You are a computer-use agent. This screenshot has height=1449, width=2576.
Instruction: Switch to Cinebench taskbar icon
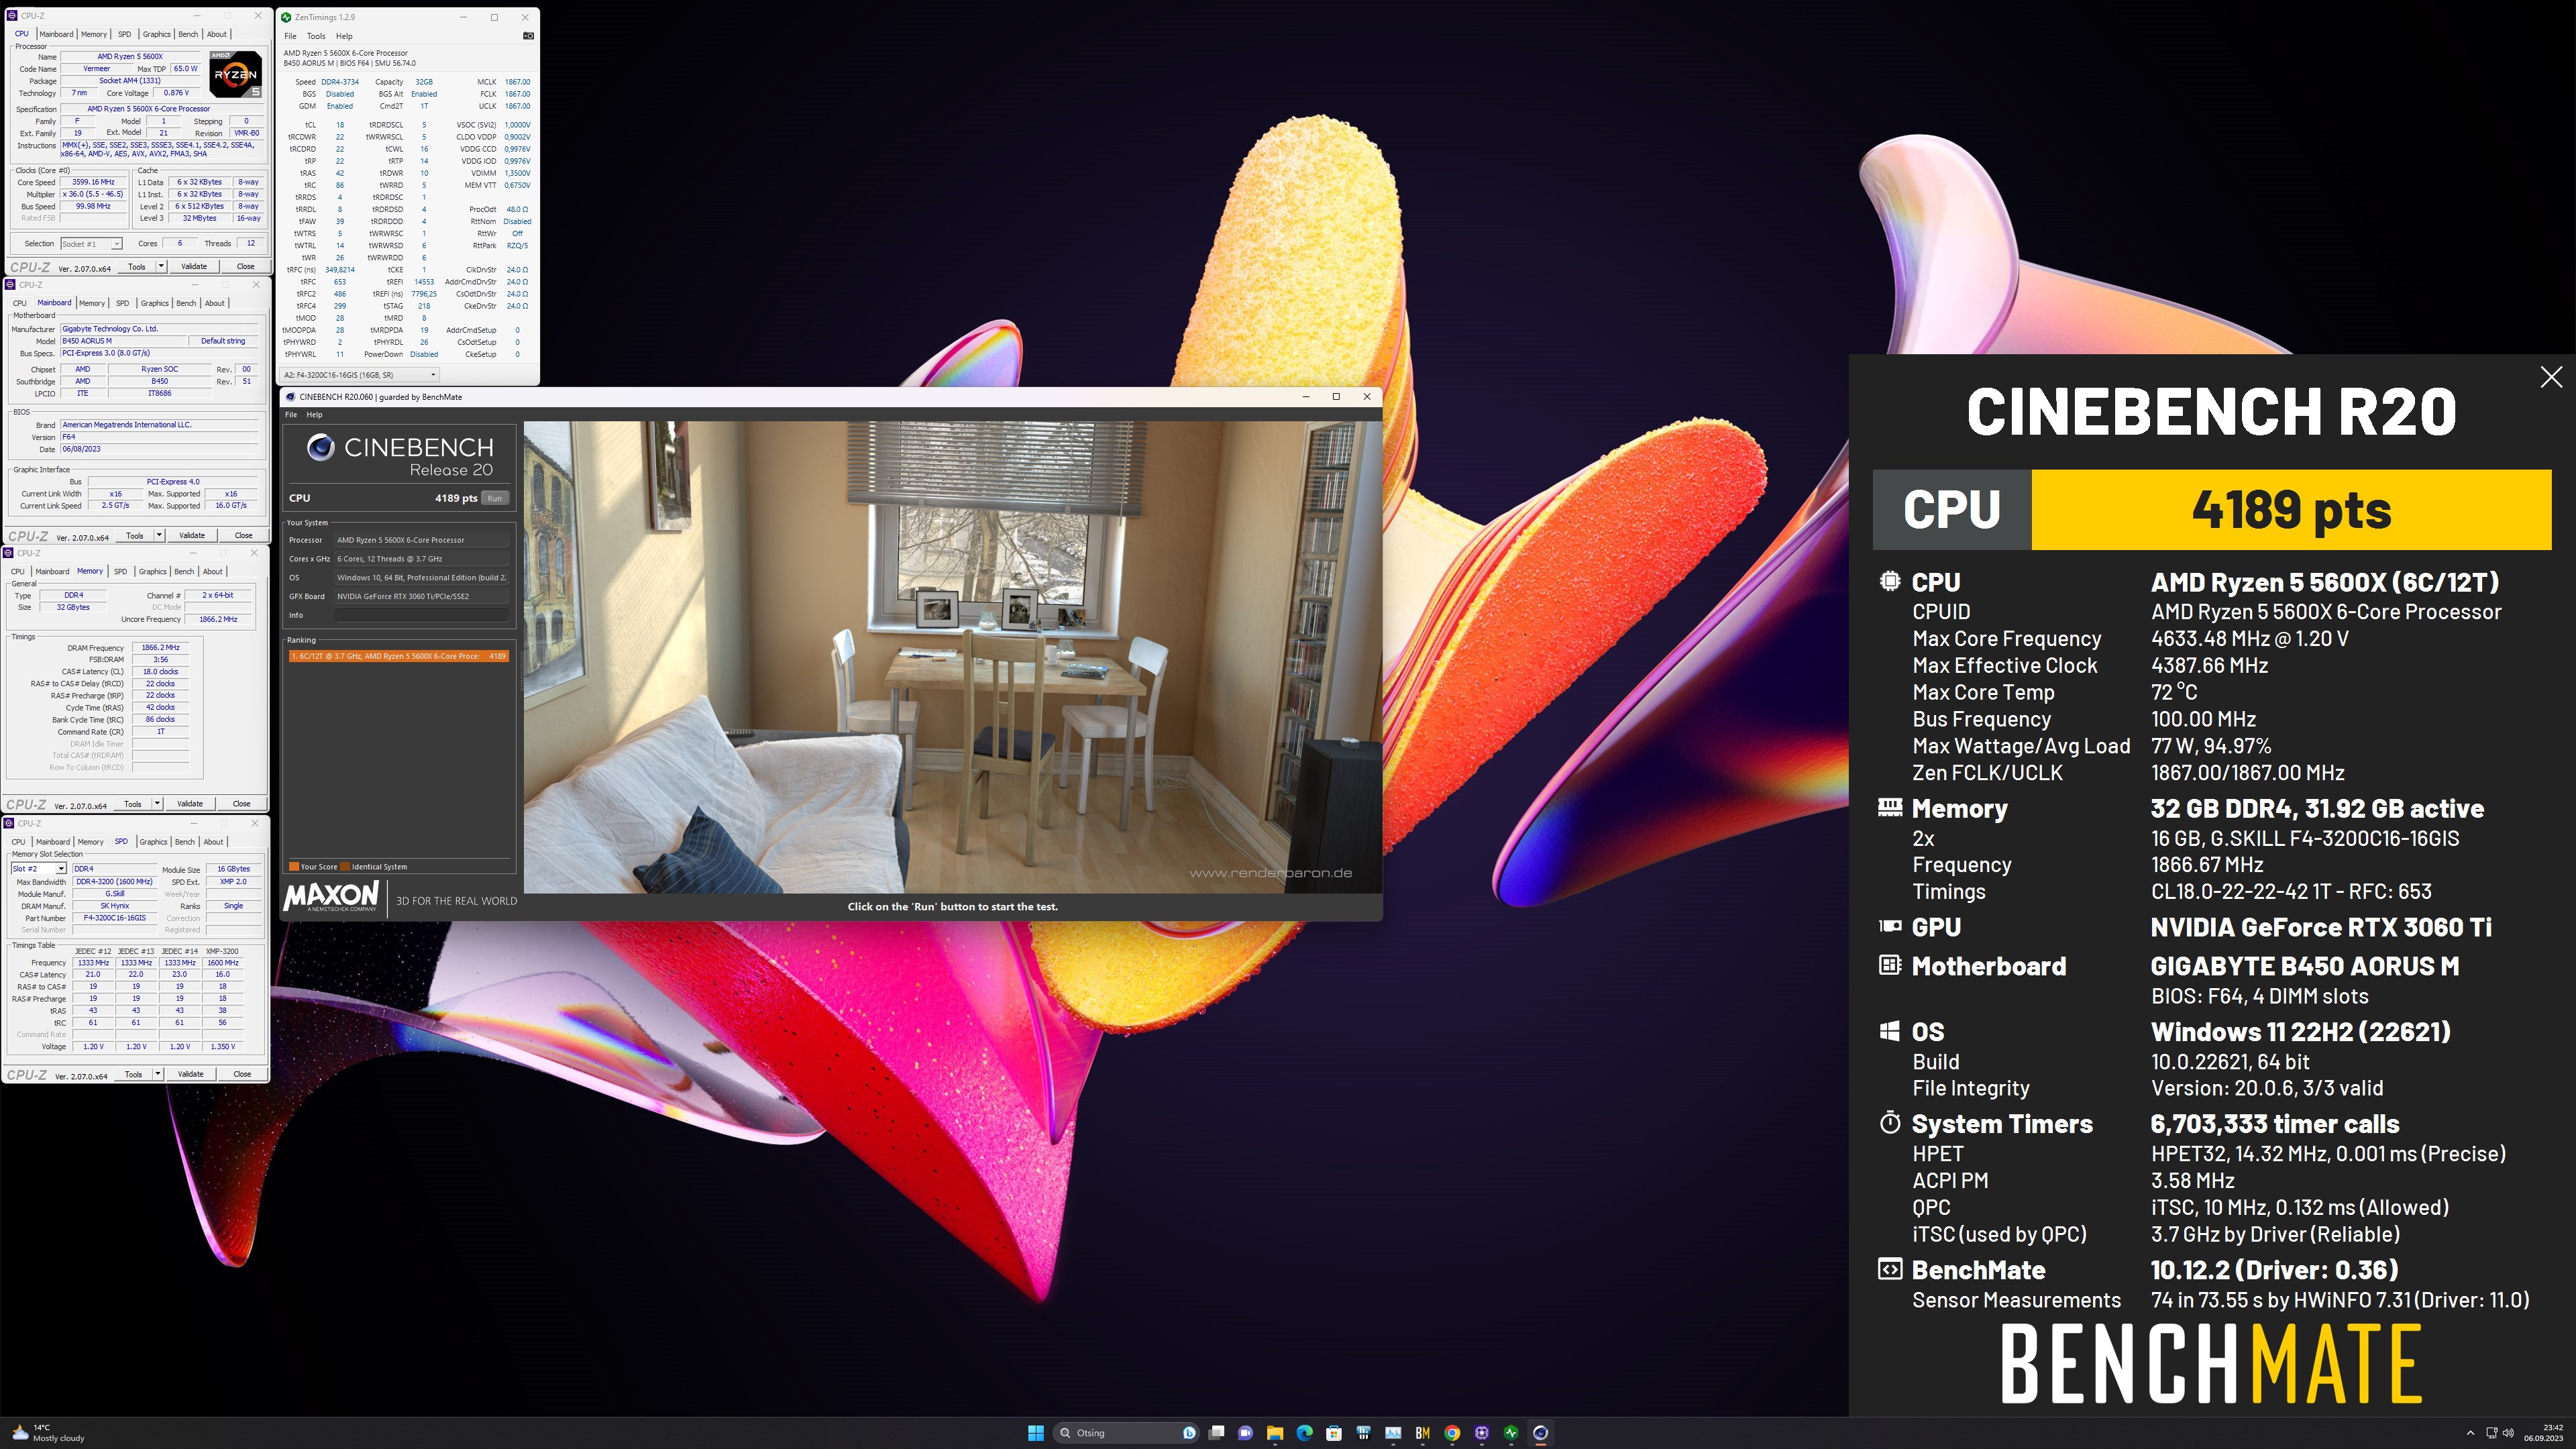pyautogui.click(x=1541, y=1432)
